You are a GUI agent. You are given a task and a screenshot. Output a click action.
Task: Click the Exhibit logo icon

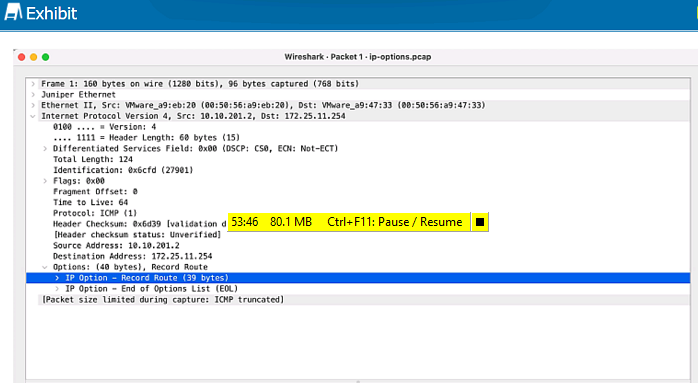[x=13, y=12]
